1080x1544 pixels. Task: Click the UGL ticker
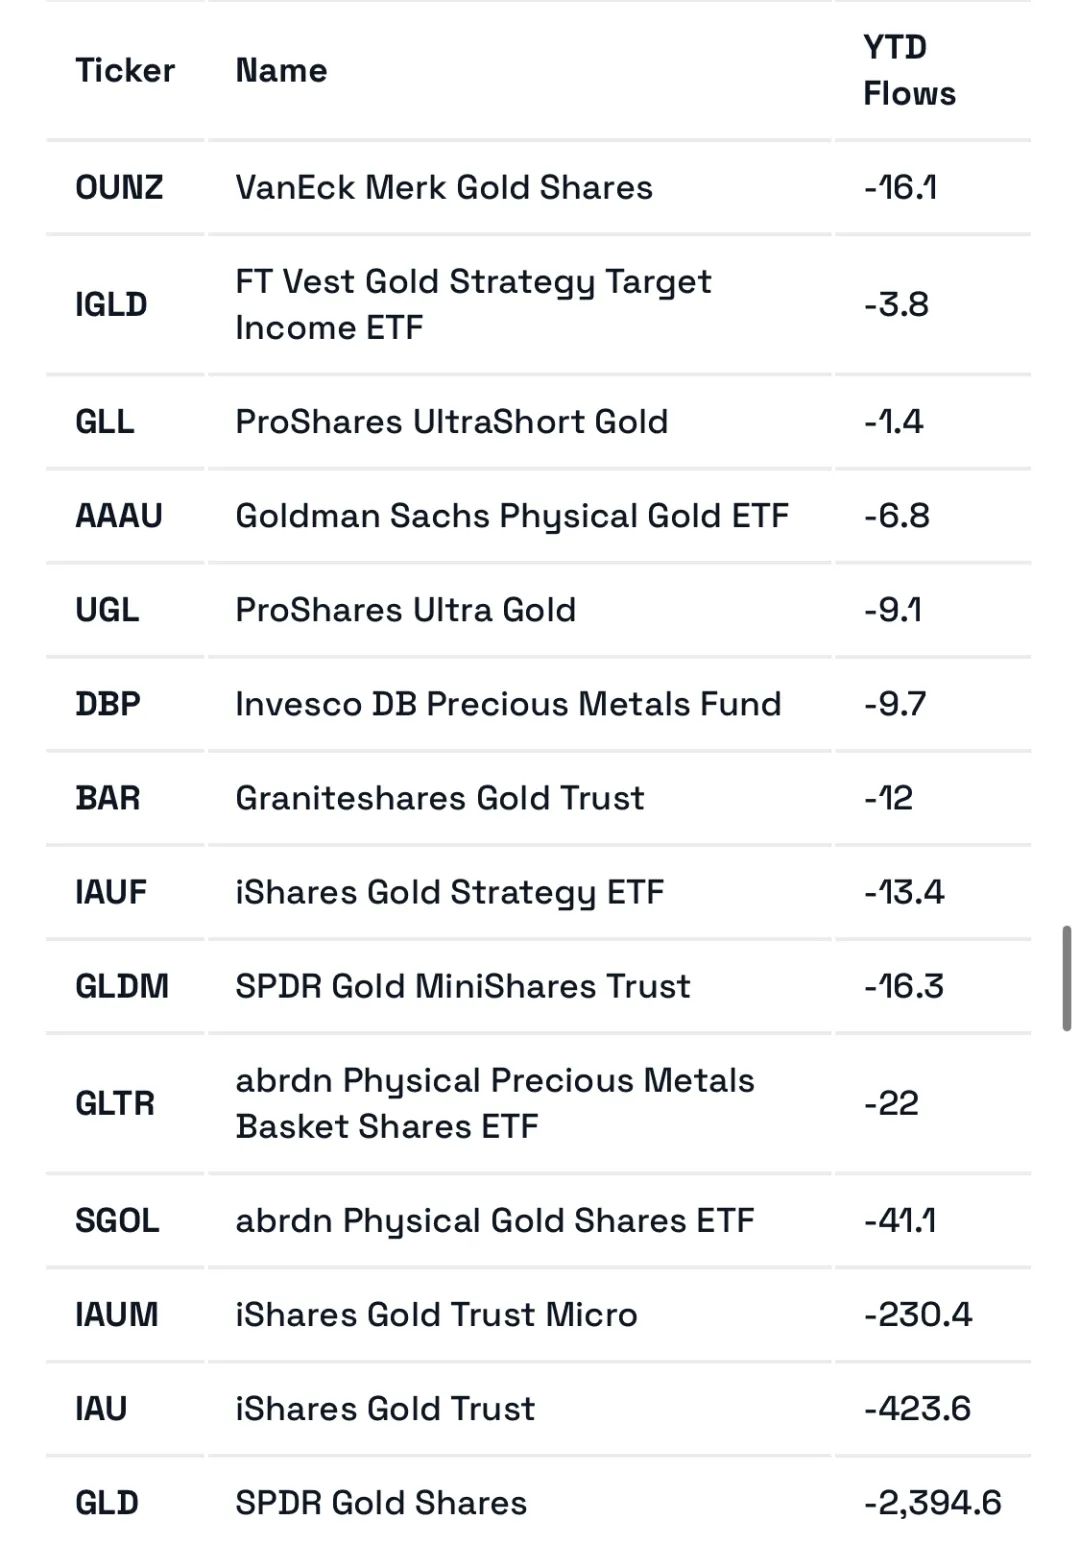(x=107, y=609)
